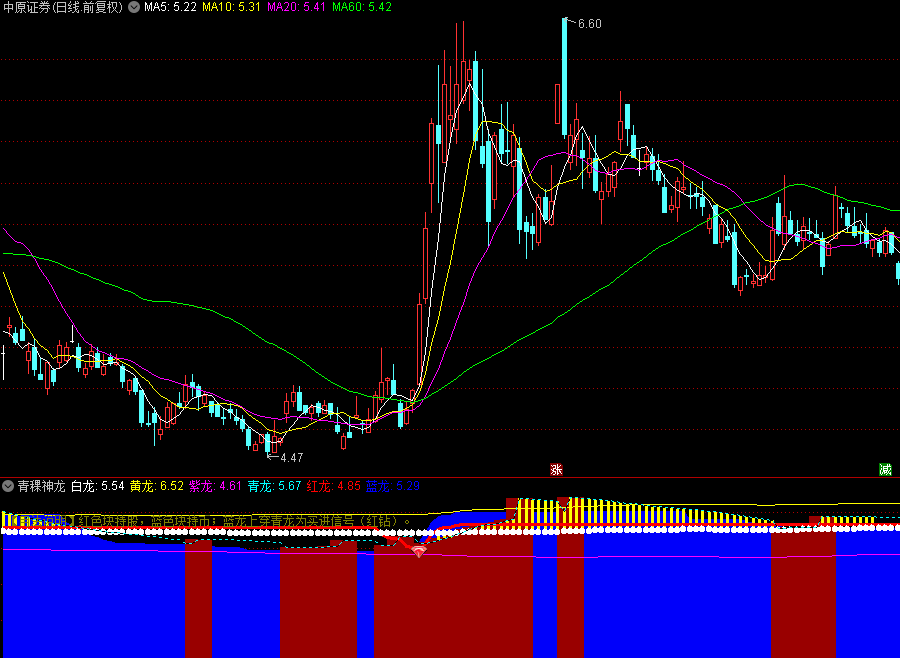This screenshot has width=900, height=658.
Task: Click the MA5 moving average label
Action: coord(169,7)
